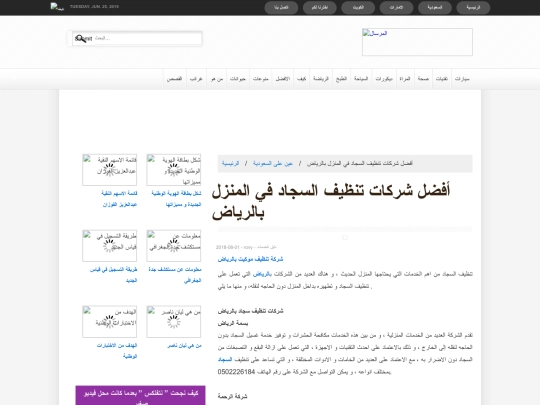Click the inline السجاد link in the بسمة الرياض paragraph

tap(225, 360)
